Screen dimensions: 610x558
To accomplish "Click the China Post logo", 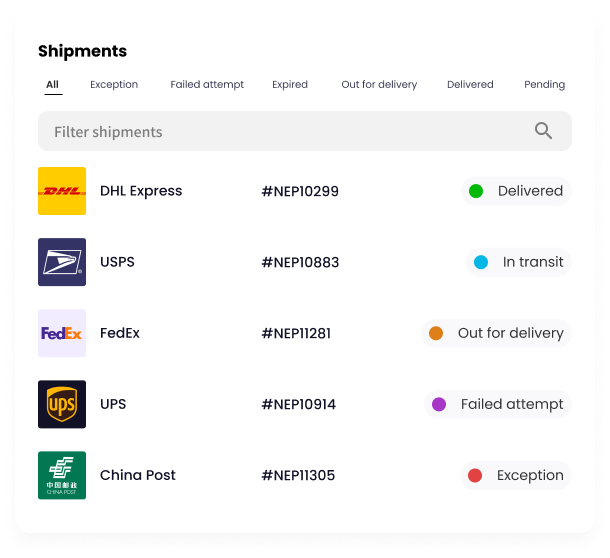I will pos(62,475).
